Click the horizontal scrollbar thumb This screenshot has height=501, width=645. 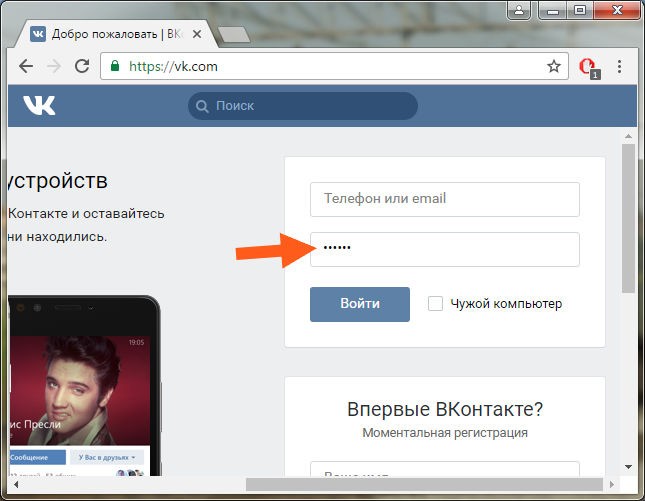424,485
